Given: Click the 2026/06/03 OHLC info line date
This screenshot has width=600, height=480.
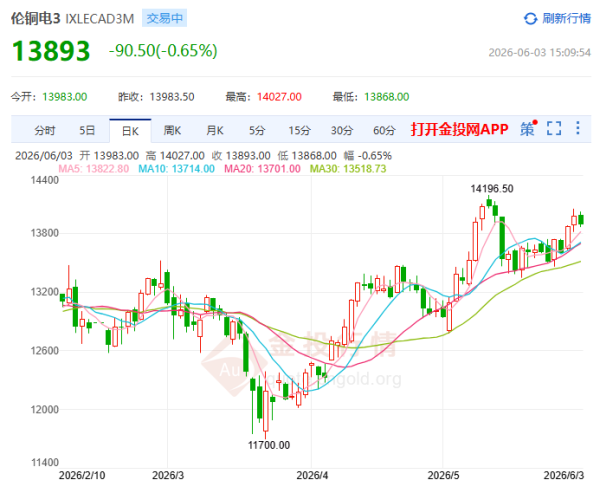Looking at the screenshot, I should click(x=44, y=156).
